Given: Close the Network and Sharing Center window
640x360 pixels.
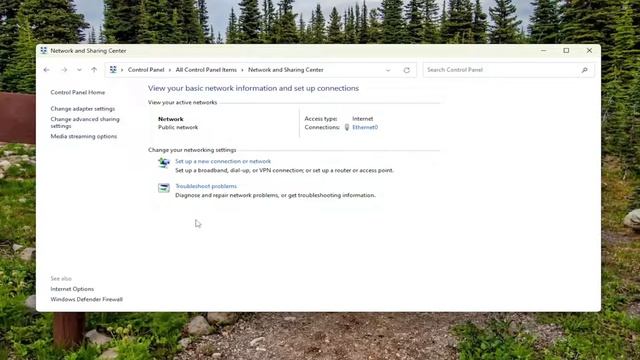Looking at the screenshot, I should pyautogui.click(x=589, y=51).
